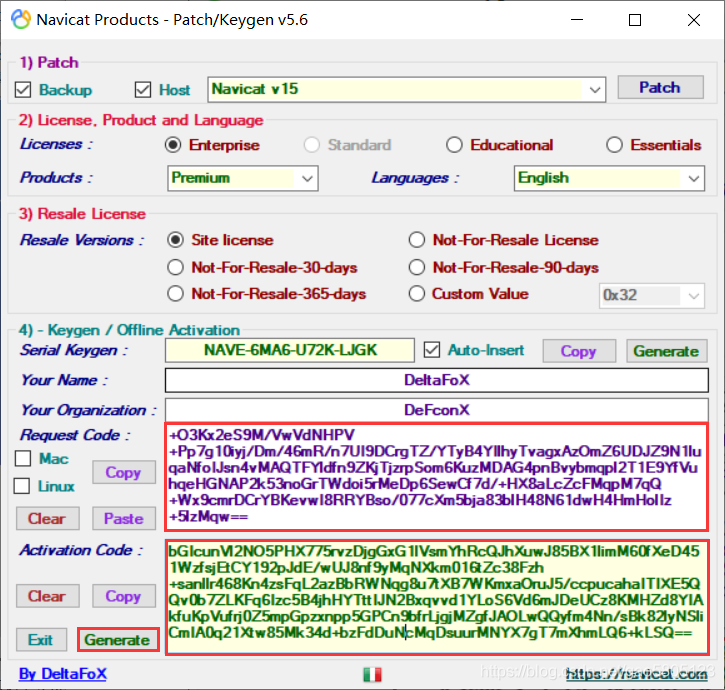Choose Not-For-Resale-365-days option

click(176, 294)
